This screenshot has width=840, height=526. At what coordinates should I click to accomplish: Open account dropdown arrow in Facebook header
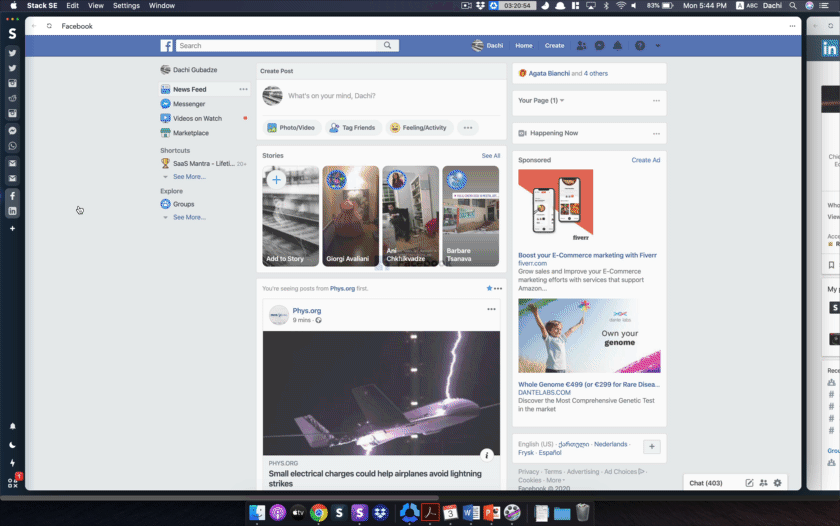(658, 46)
